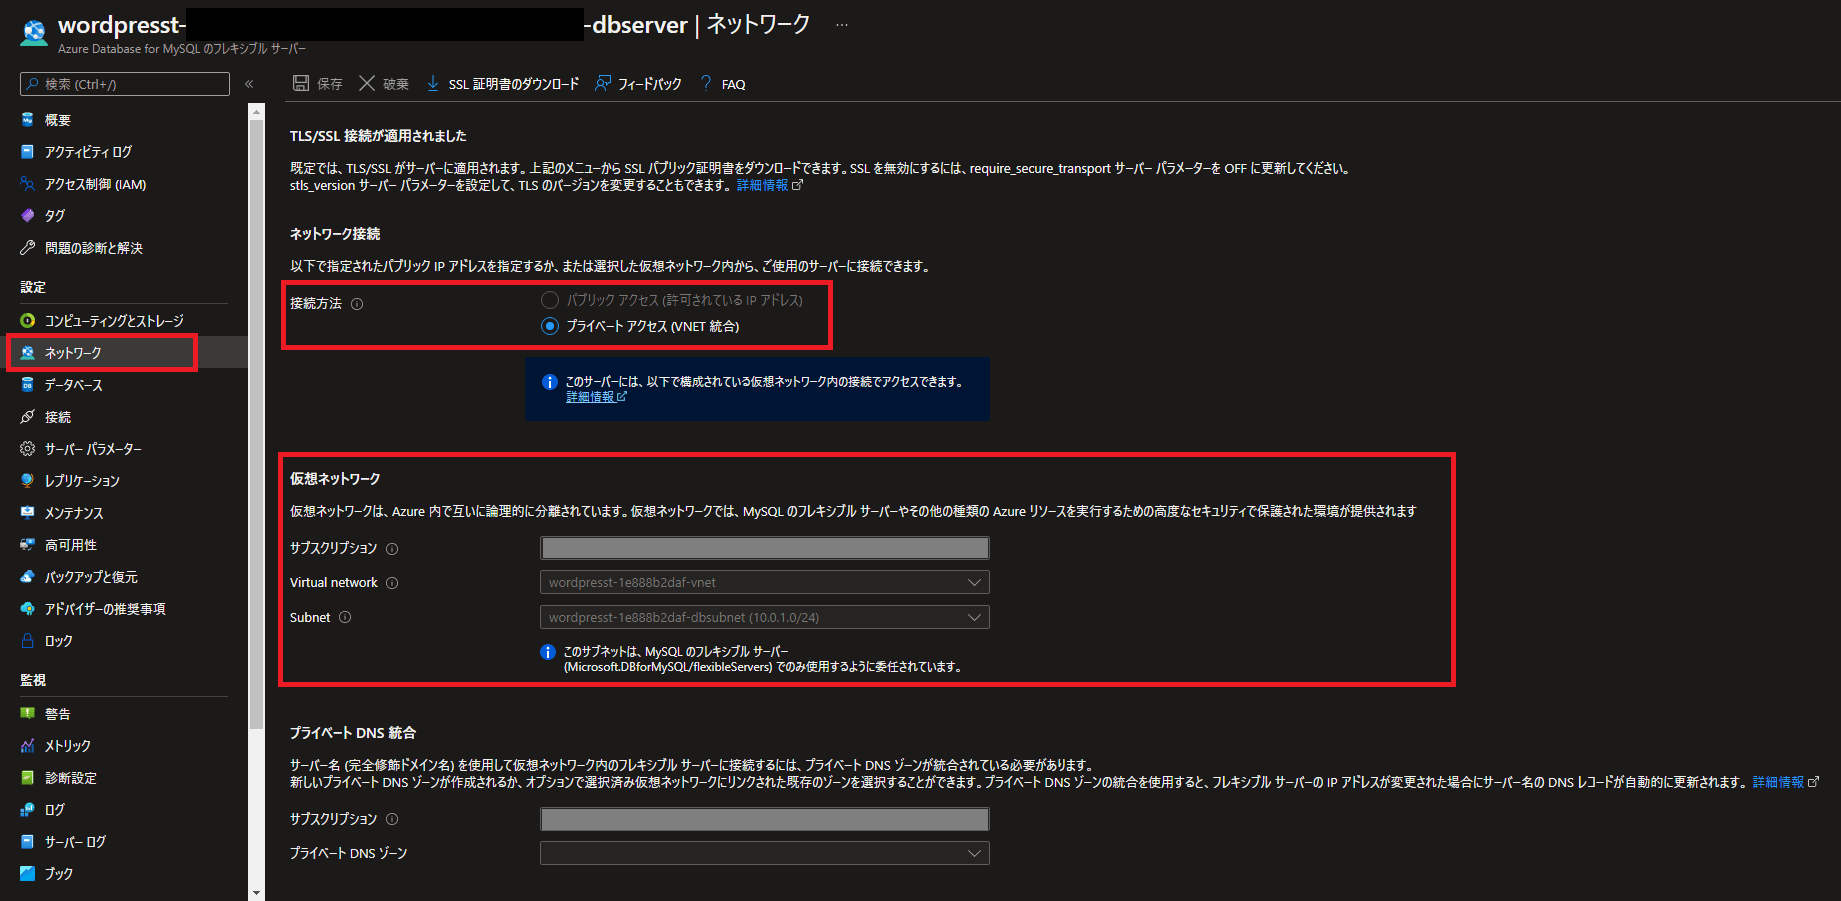Open メンテナンス monitor icon
The image size is (1841, 901).
[x=28, y=513]
